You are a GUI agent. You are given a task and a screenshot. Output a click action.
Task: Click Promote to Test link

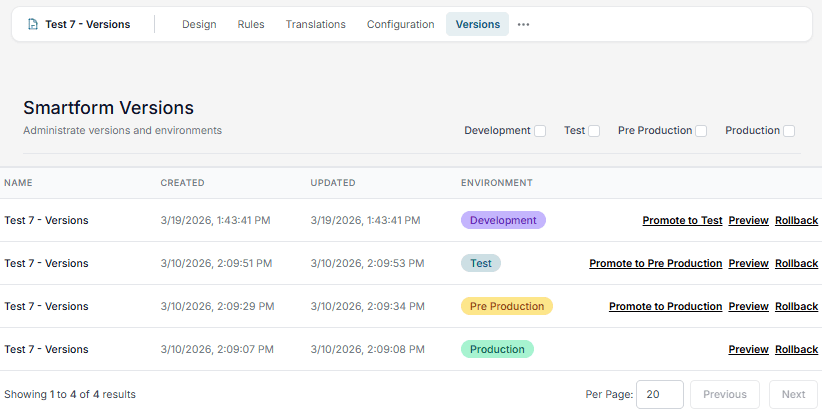pyautogui.click(x=683, y=220)
